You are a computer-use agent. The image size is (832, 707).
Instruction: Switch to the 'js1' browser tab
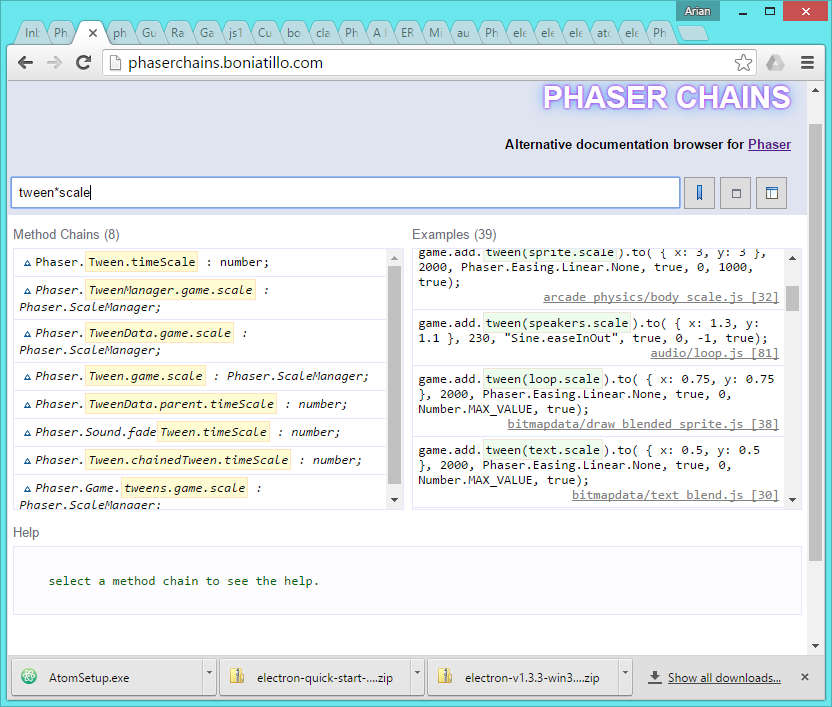(x=235, y=33)
